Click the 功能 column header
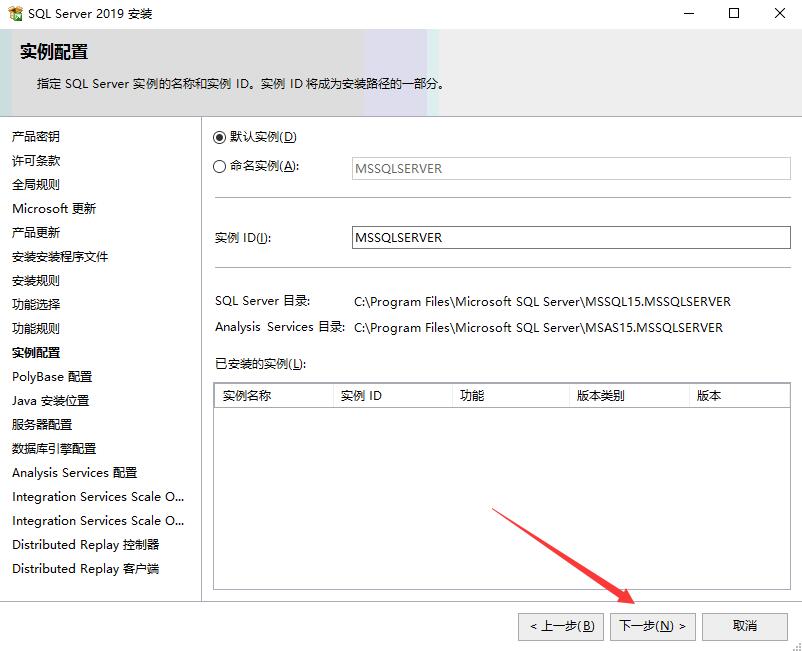 [x=510, y=395]
